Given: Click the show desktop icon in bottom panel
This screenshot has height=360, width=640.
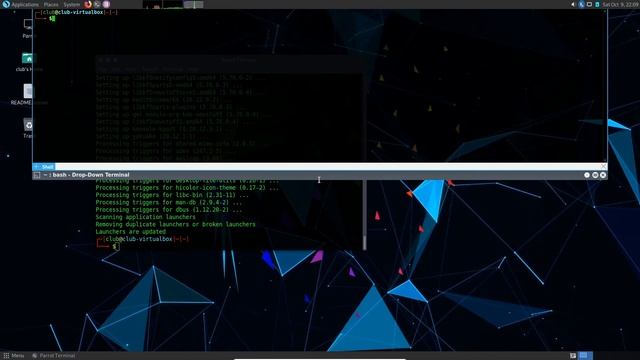Looking at the screenshot, I should tap(573, 356).
